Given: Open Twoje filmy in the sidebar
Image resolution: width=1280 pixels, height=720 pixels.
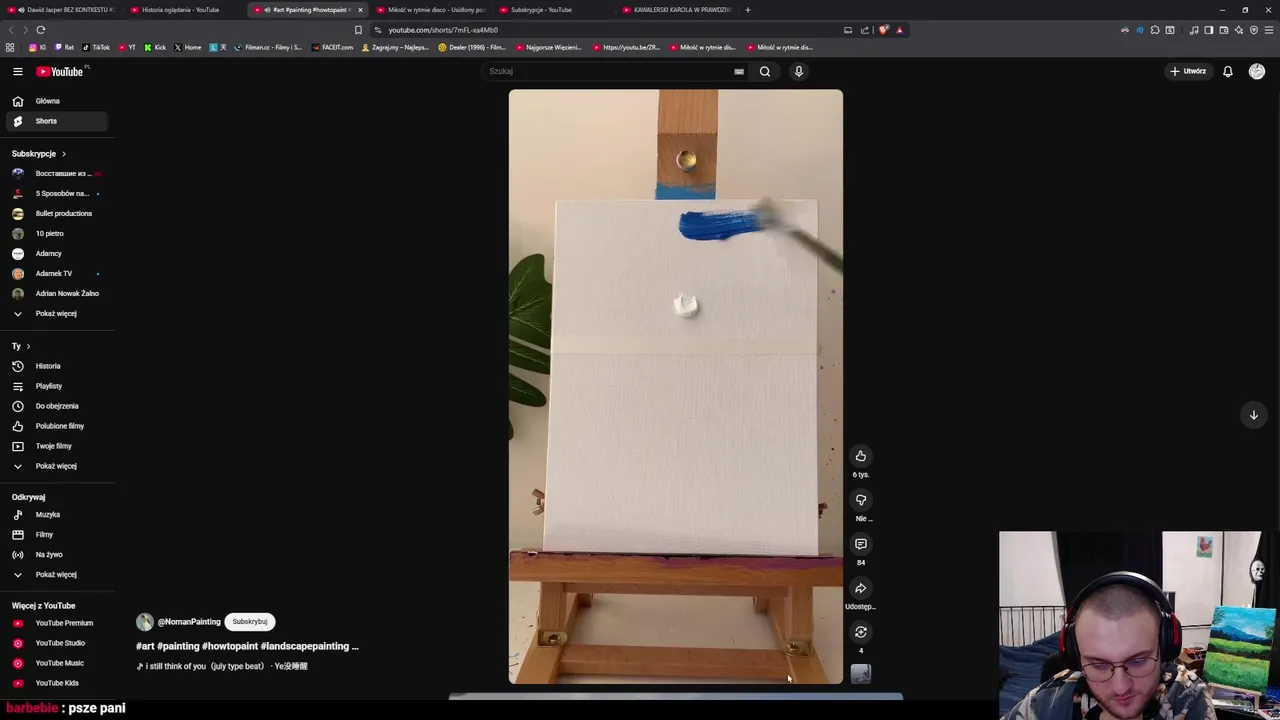Looking at the screenshot, I should pyautogui.click(x=56, y=446).
